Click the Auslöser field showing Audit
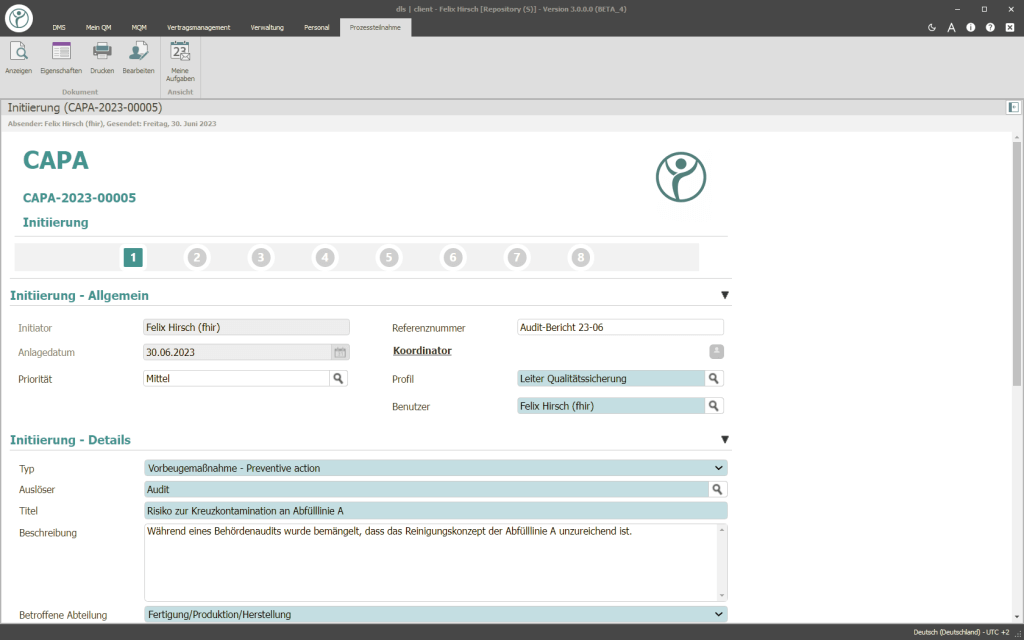 click(426, 489)
